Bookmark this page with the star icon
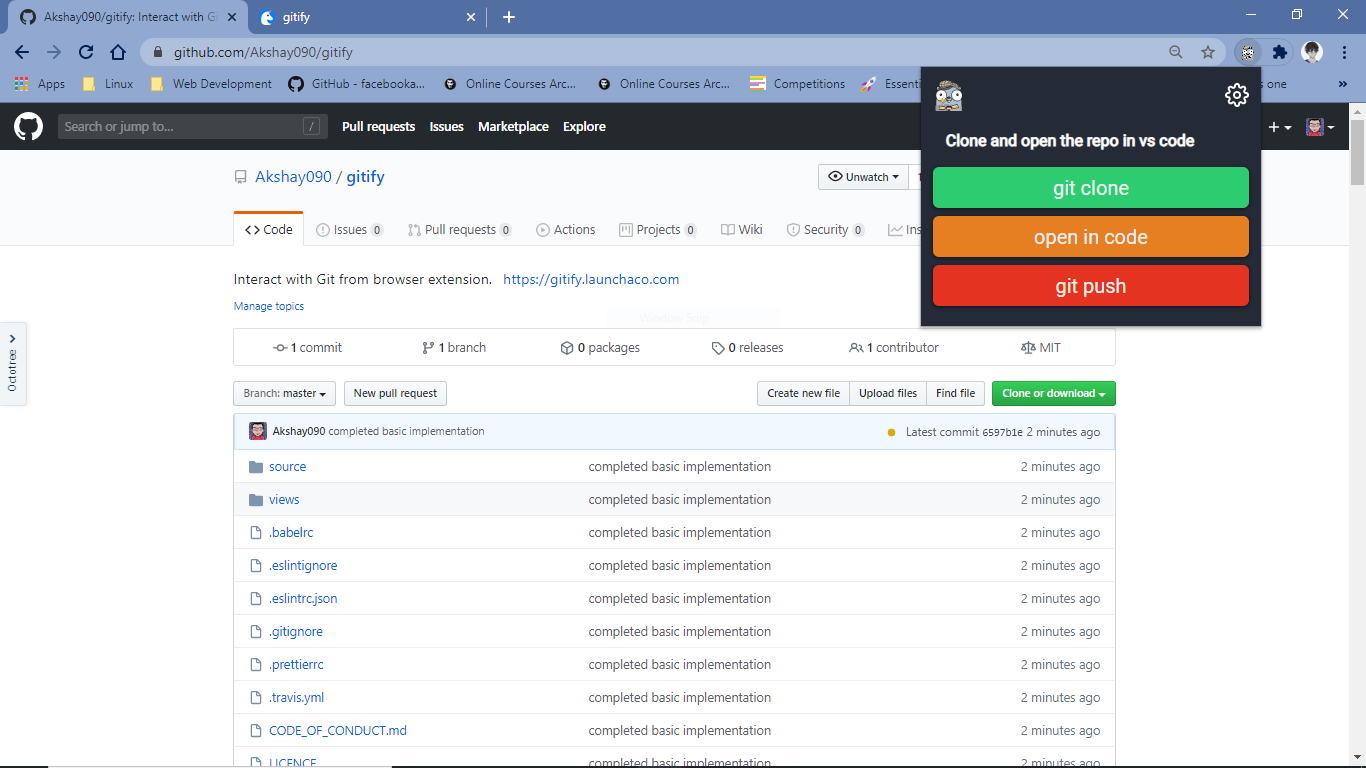Viewport: 1366px width, 768px height. (x=1208, y=52)
